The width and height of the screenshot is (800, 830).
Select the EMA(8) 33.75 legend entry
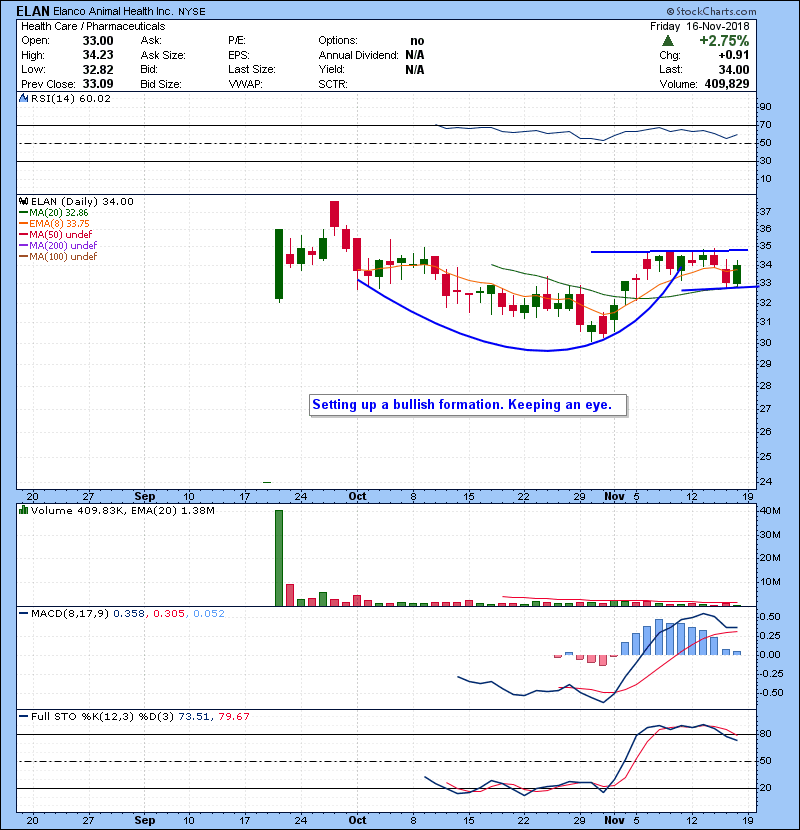[x=55, y=224]
